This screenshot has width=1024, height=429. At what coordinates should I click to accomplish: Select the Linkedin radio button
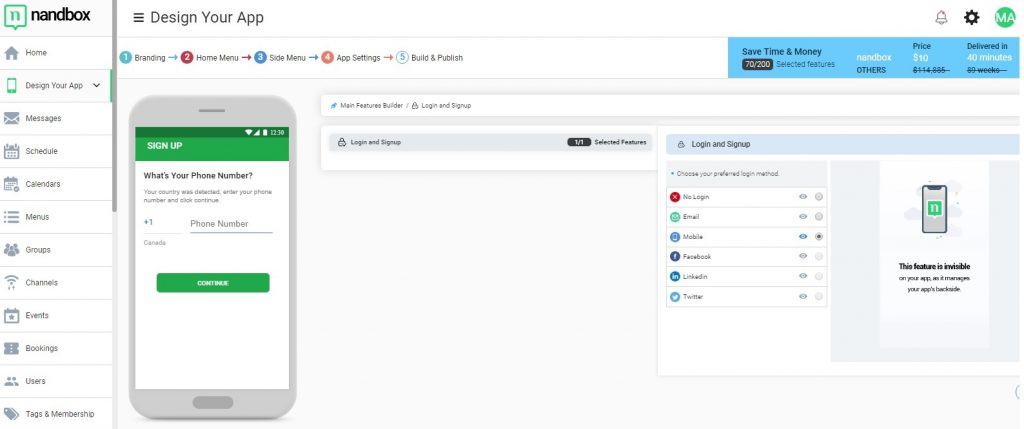[x=819, y=276]
